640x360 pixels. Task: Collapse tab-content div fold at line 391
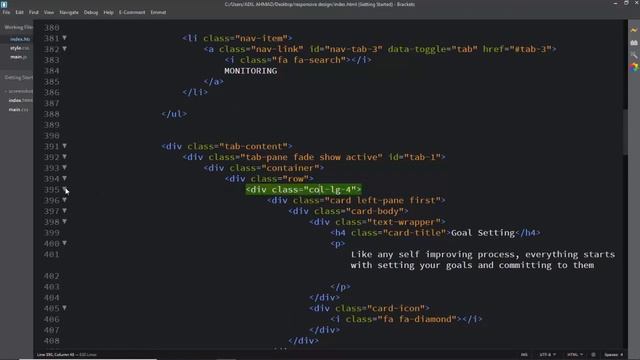64,146
